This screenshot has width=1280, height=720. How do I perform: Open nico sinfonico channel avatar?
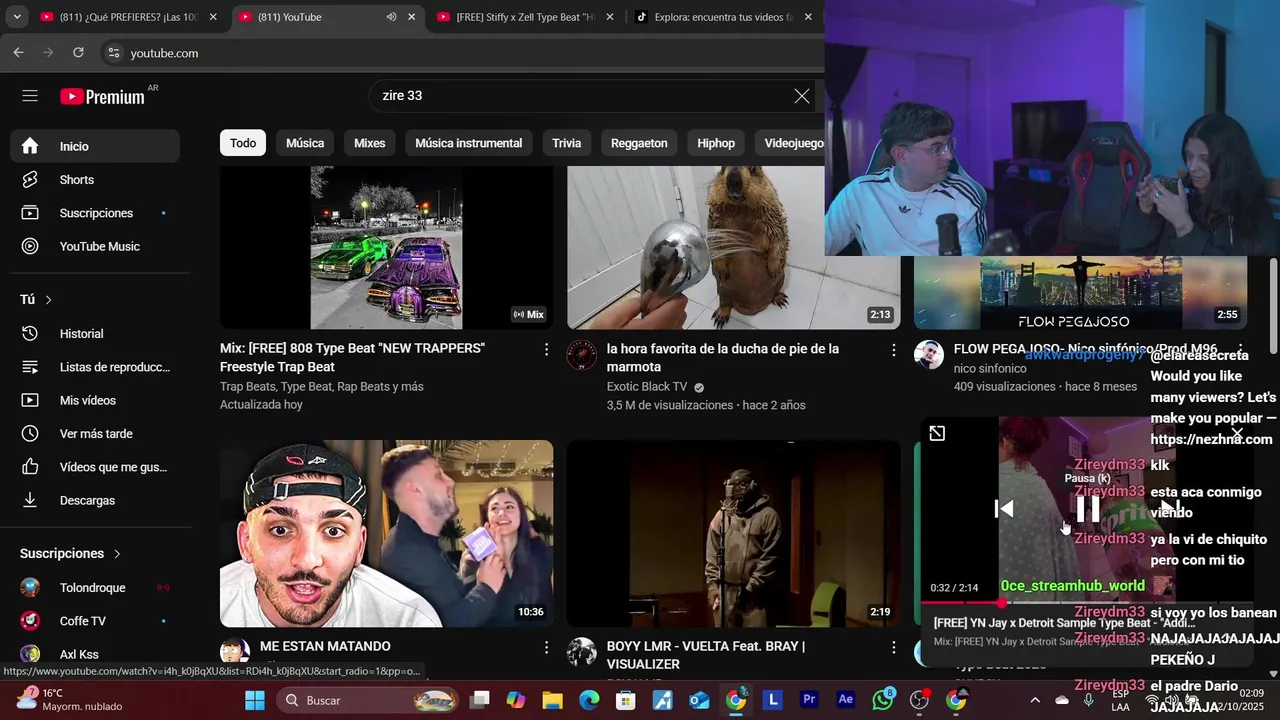pyautogui.click(x=929, y=354)
